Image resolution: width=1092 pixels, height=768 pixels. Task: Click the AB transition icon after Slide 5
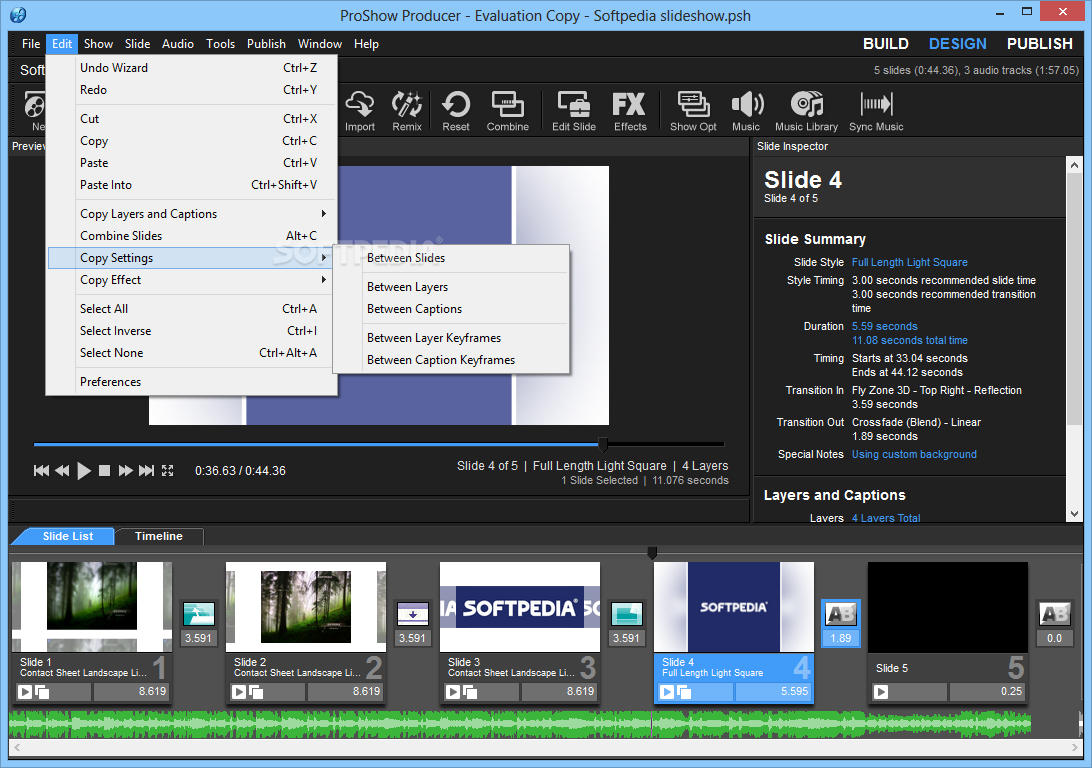point(1054,614)
